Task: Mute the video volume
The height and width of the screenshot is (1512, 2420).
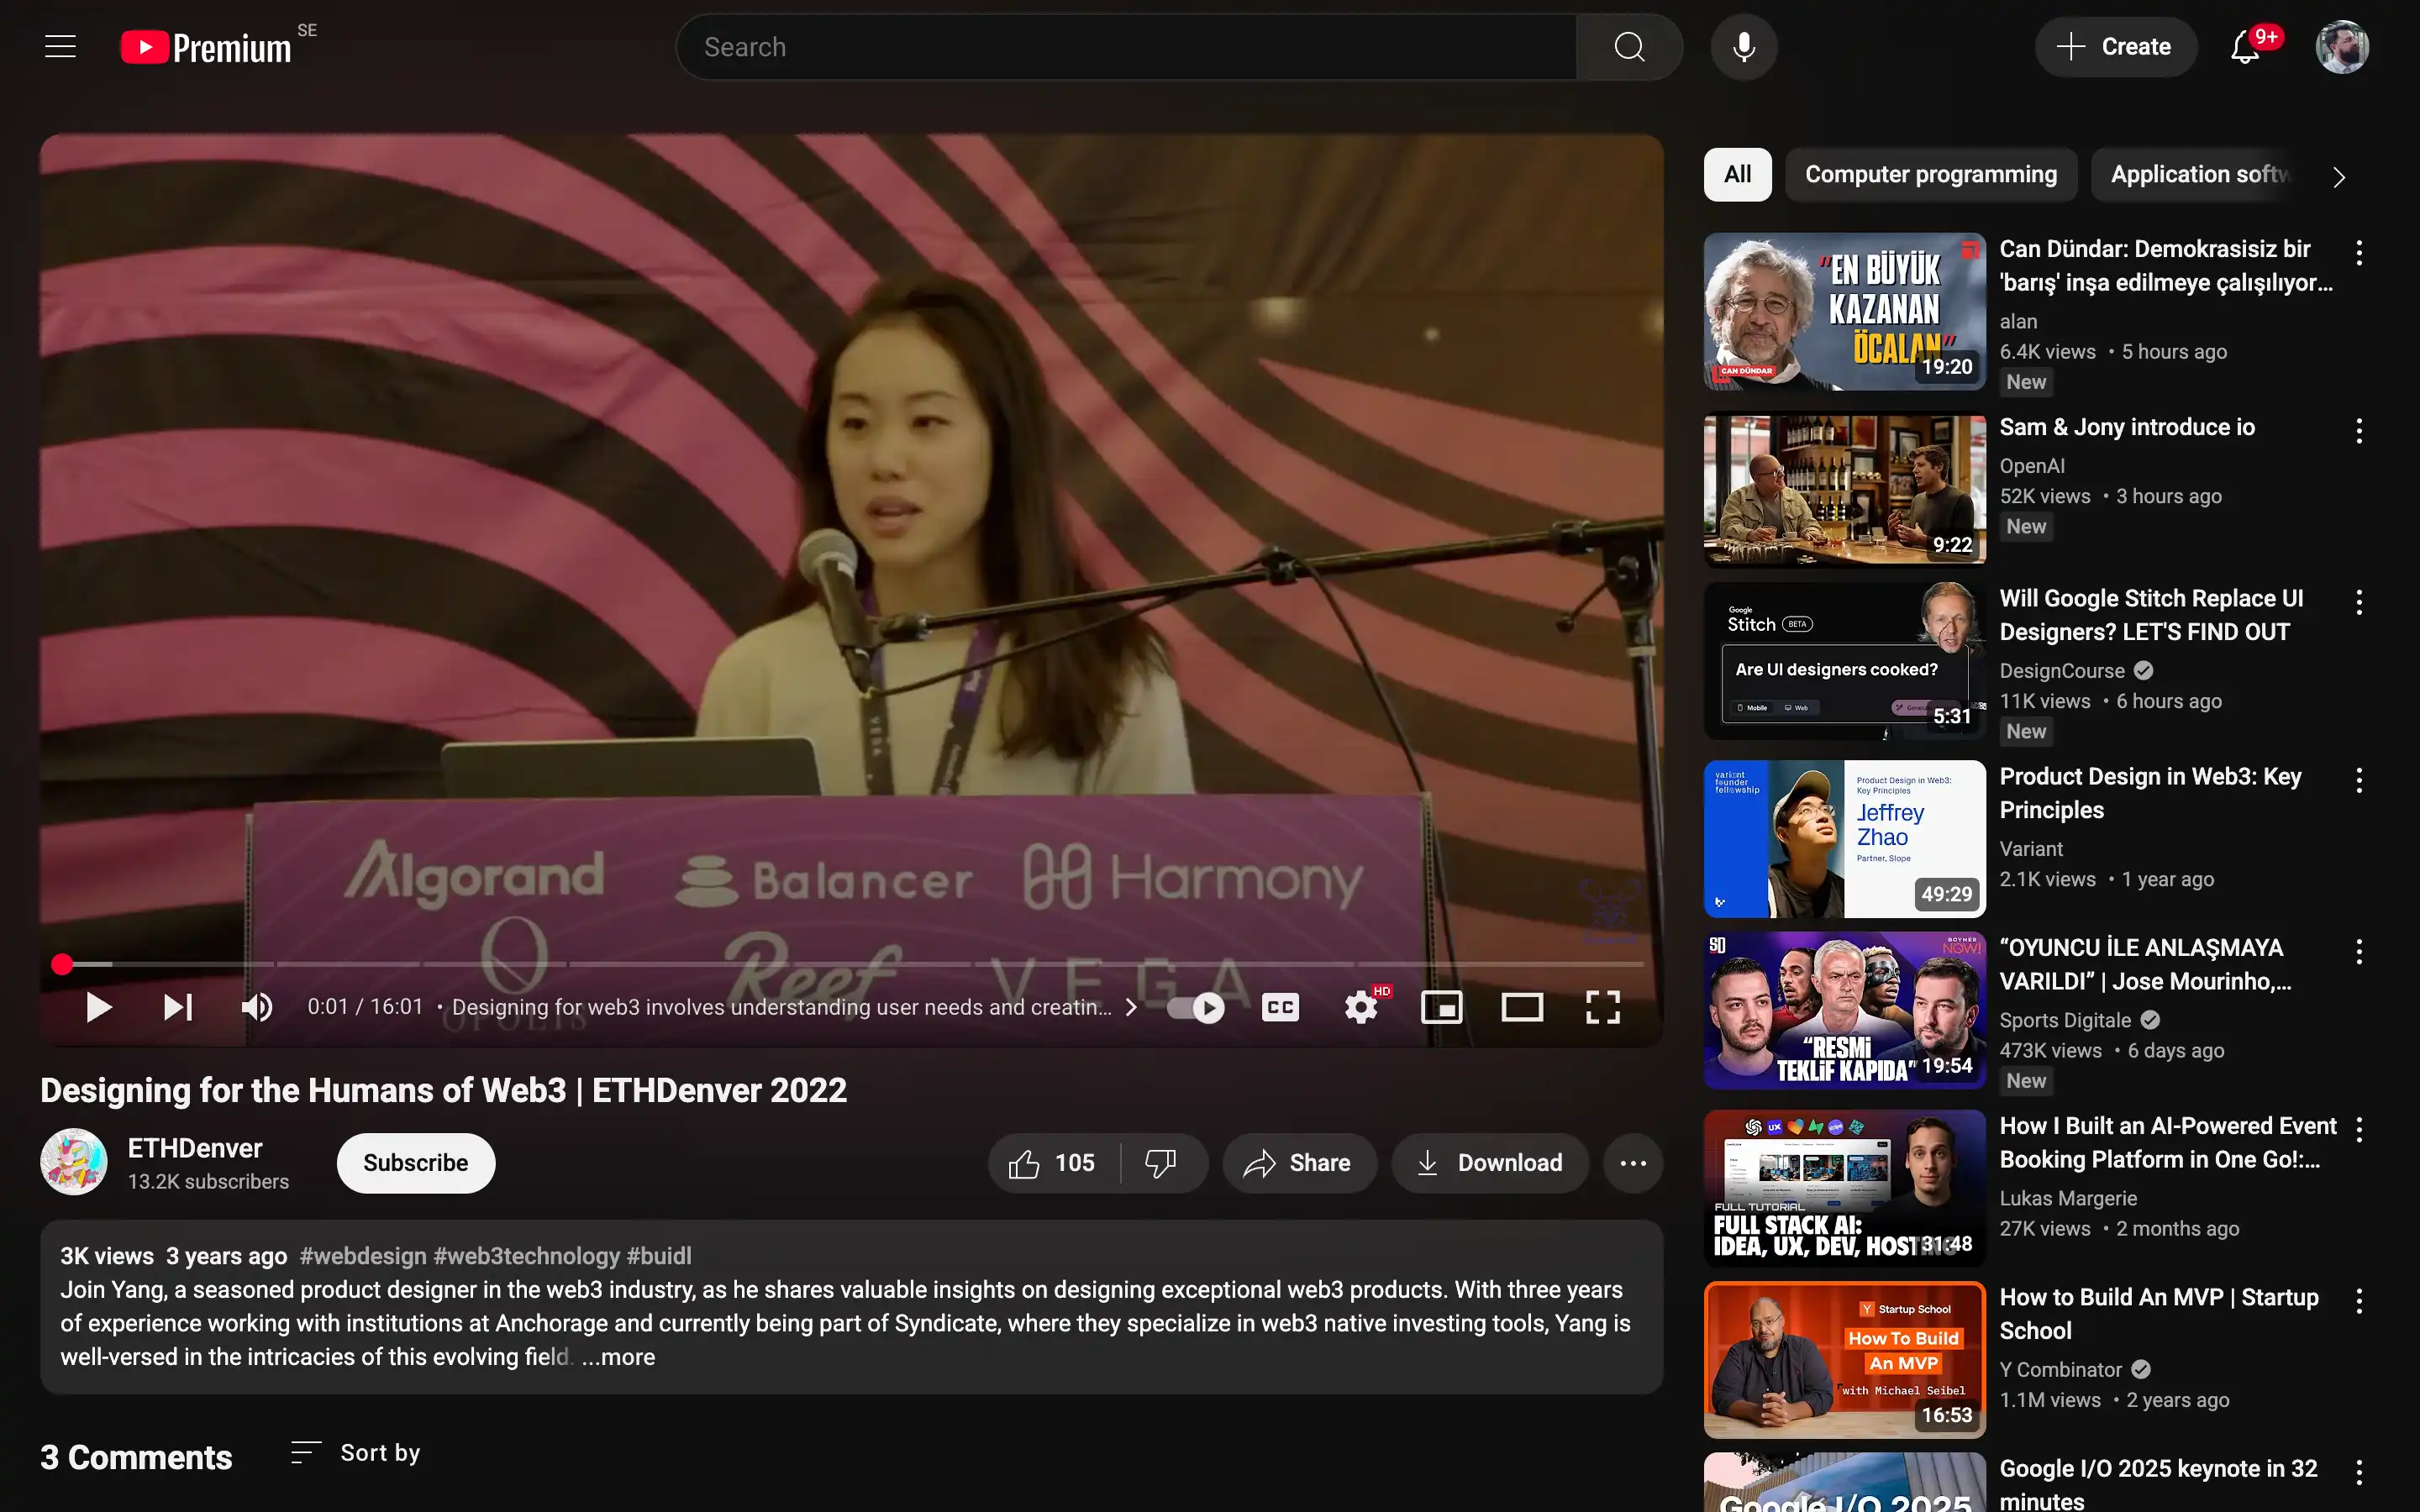Action: (257, 1007)
